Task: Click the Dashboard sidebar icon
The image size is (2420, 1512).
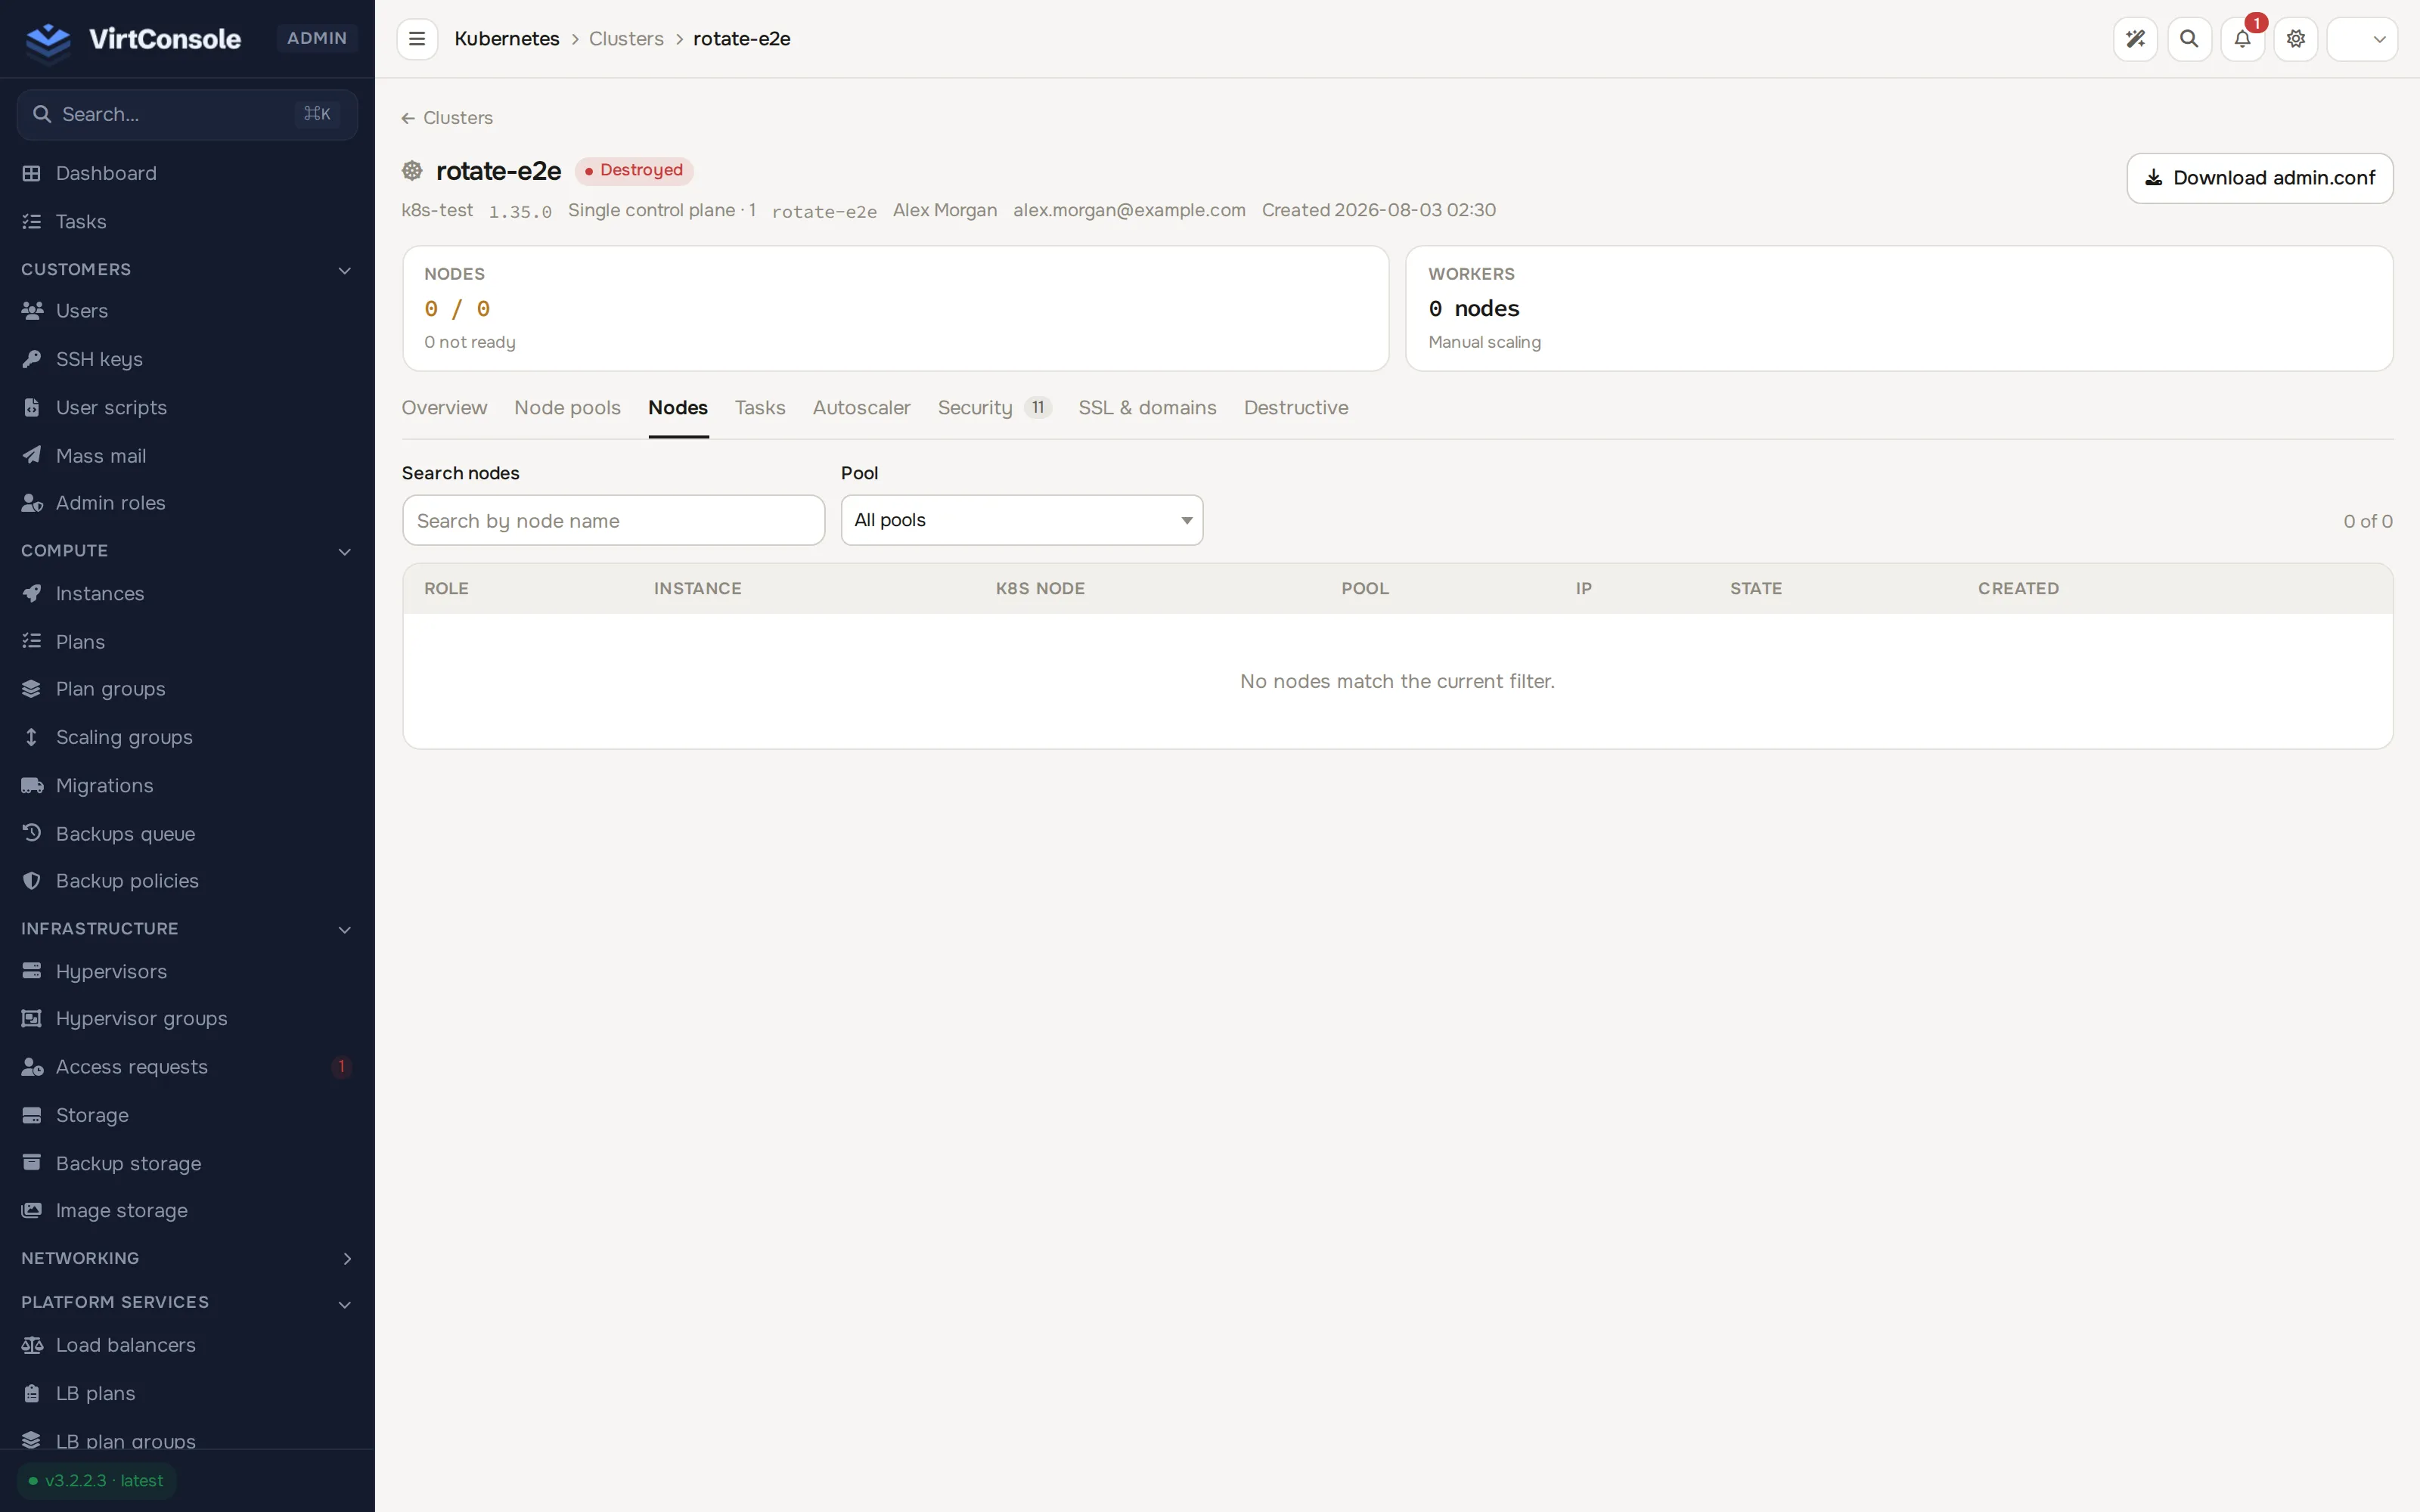Action: point(32,173)
